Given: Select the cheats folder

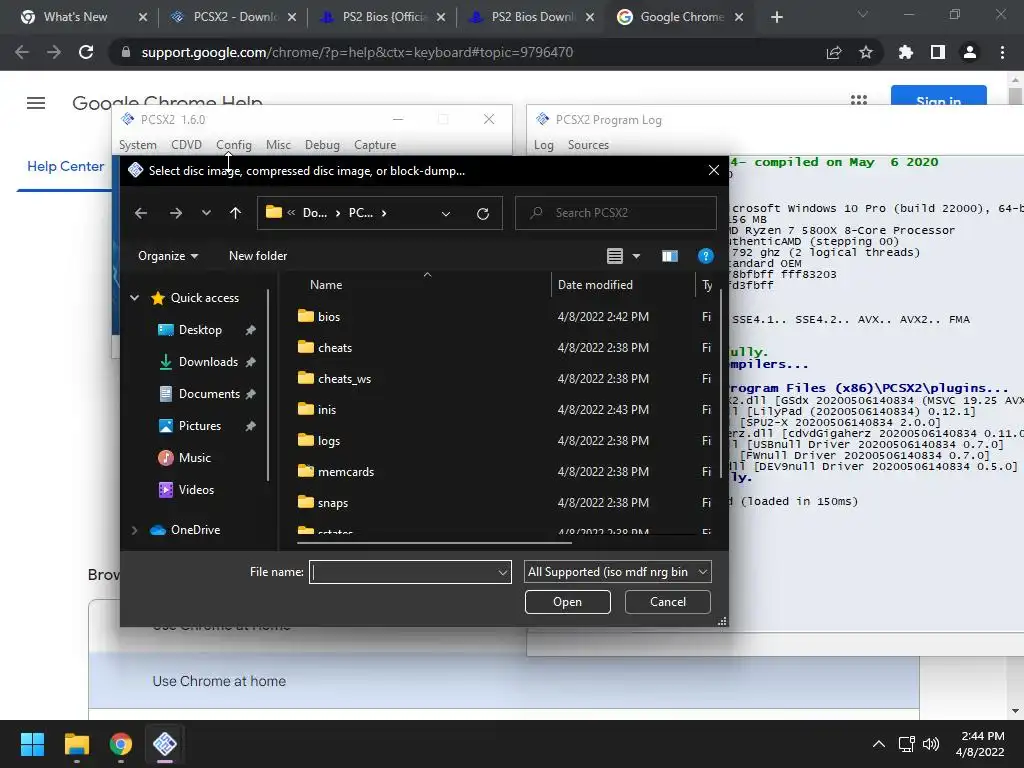Looking at the screenshot, I should [x=334, y=347].
